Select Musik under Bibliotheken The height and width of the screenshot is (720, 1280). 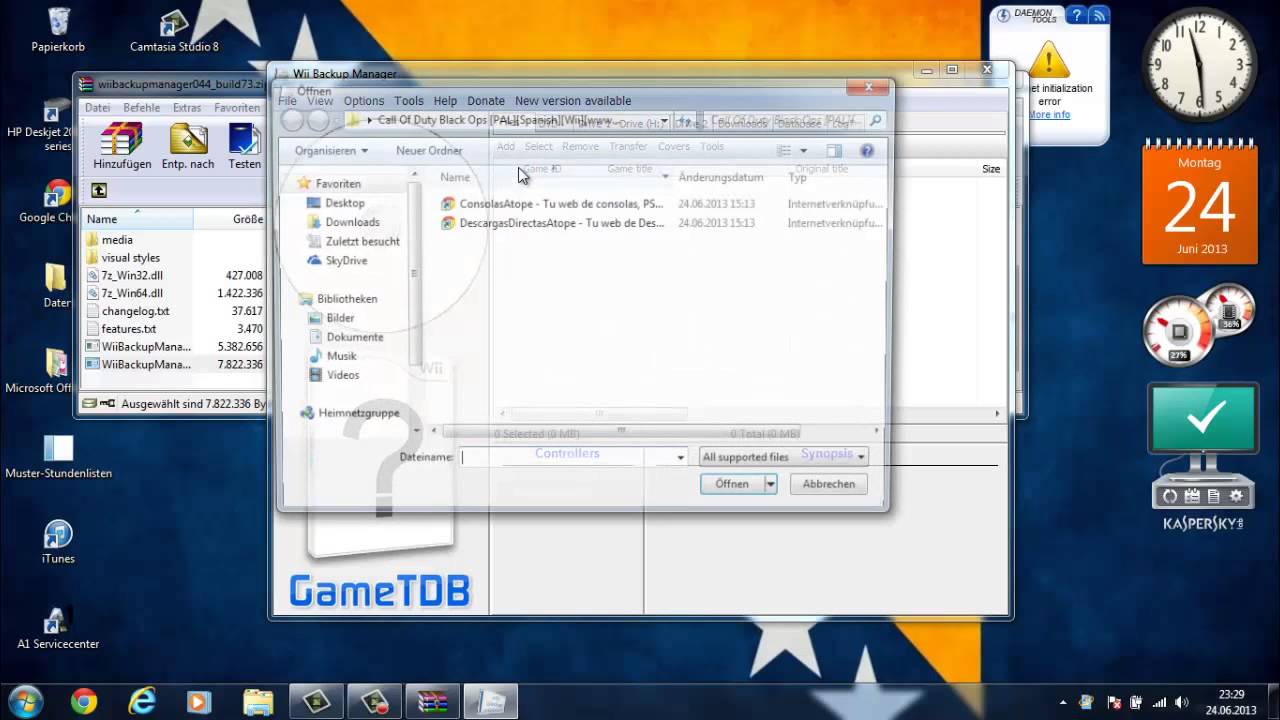[x=341, y=356]
